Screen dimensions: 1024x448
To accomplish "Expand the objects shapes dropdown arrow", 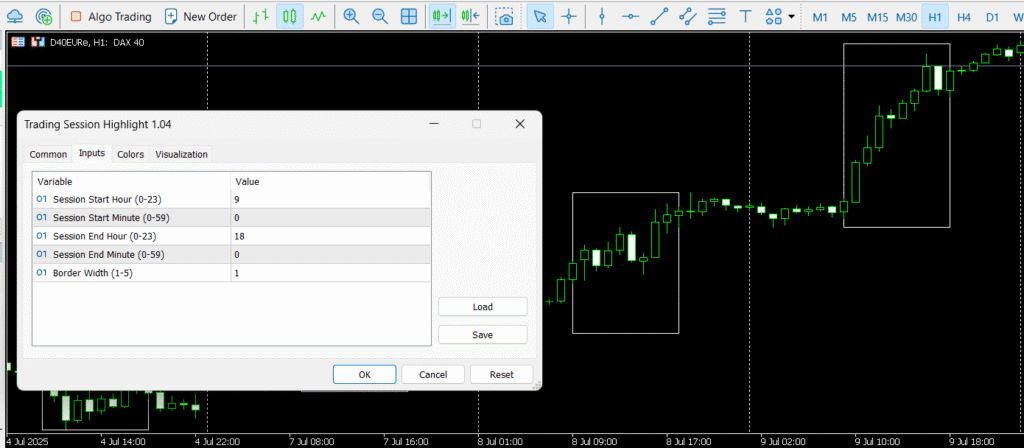I will coord(792,17).
